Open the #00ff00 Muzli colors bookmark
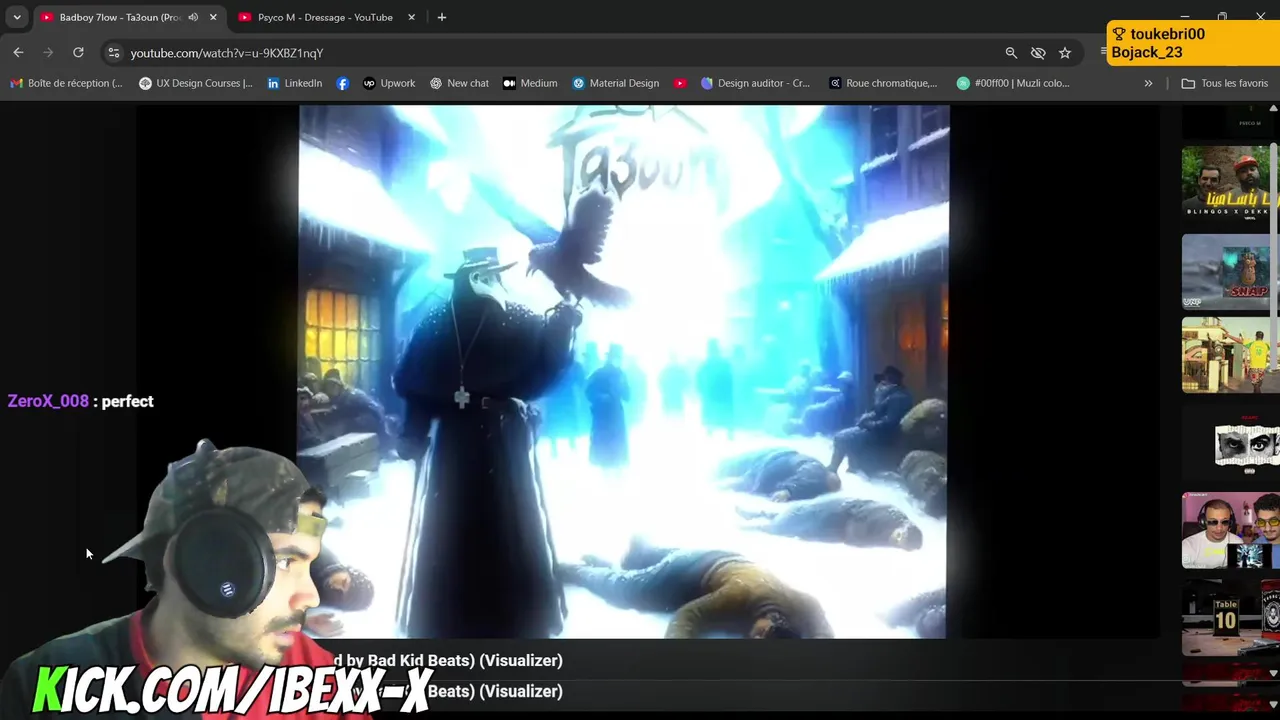Screen dimensions: 1280x720 point(1013,83)
